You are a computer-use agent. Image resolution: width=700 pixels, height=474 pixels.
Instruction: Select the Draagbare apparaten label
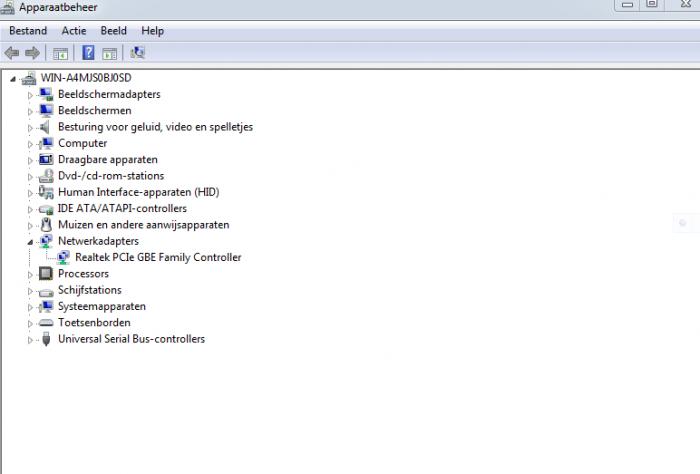pyautogui.click(x=108, y=159)
